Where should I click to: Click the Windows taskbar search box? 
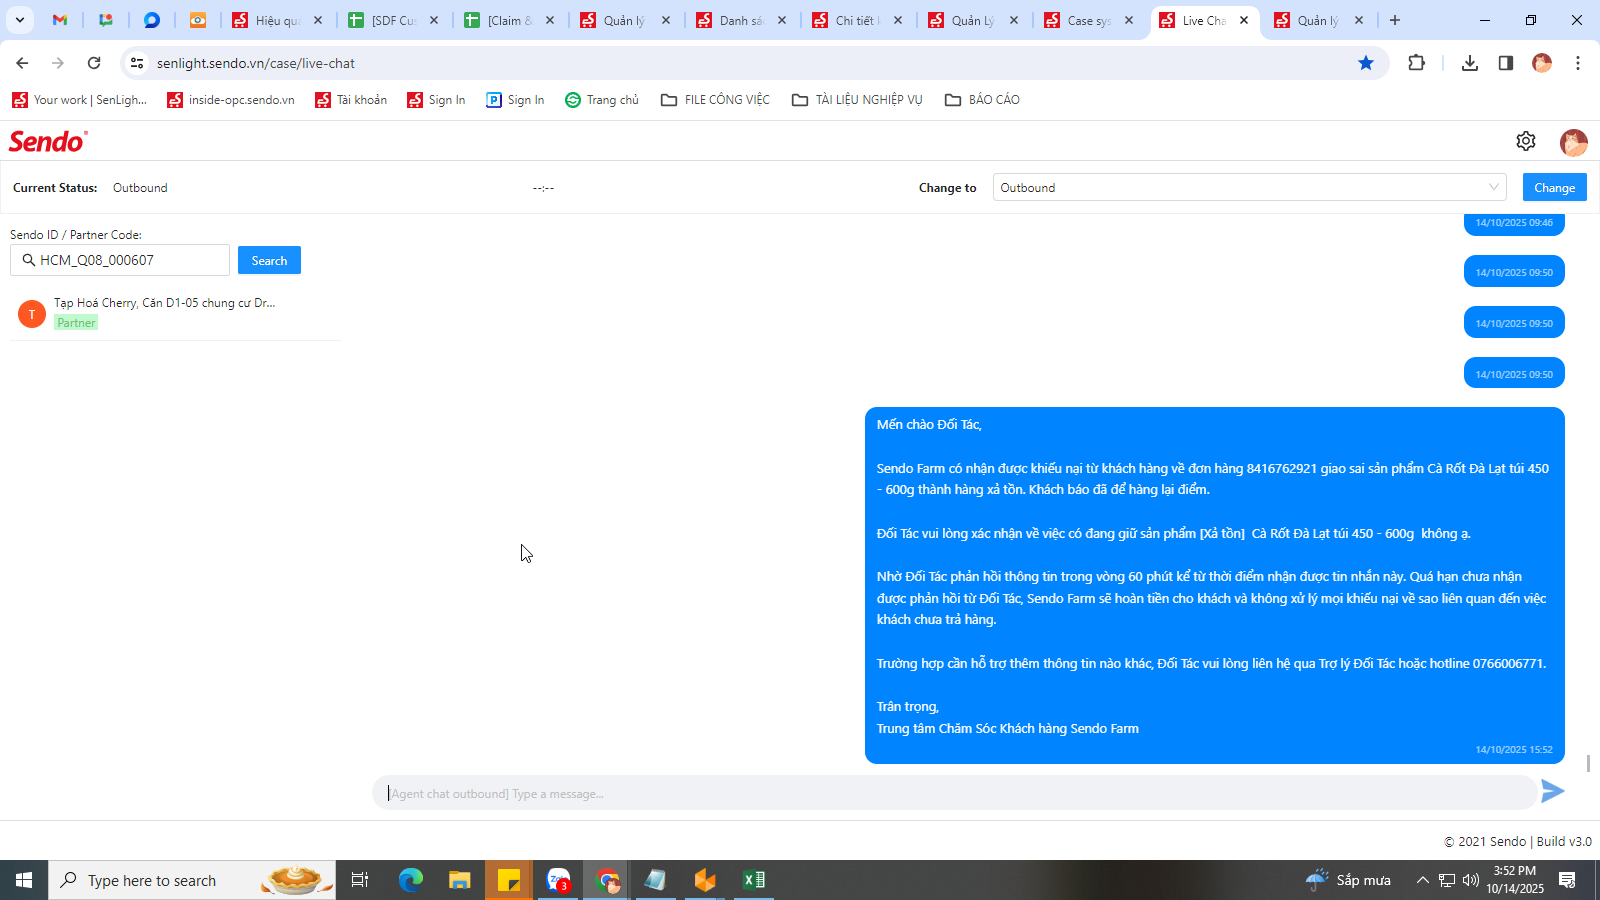tap(192, 880)
